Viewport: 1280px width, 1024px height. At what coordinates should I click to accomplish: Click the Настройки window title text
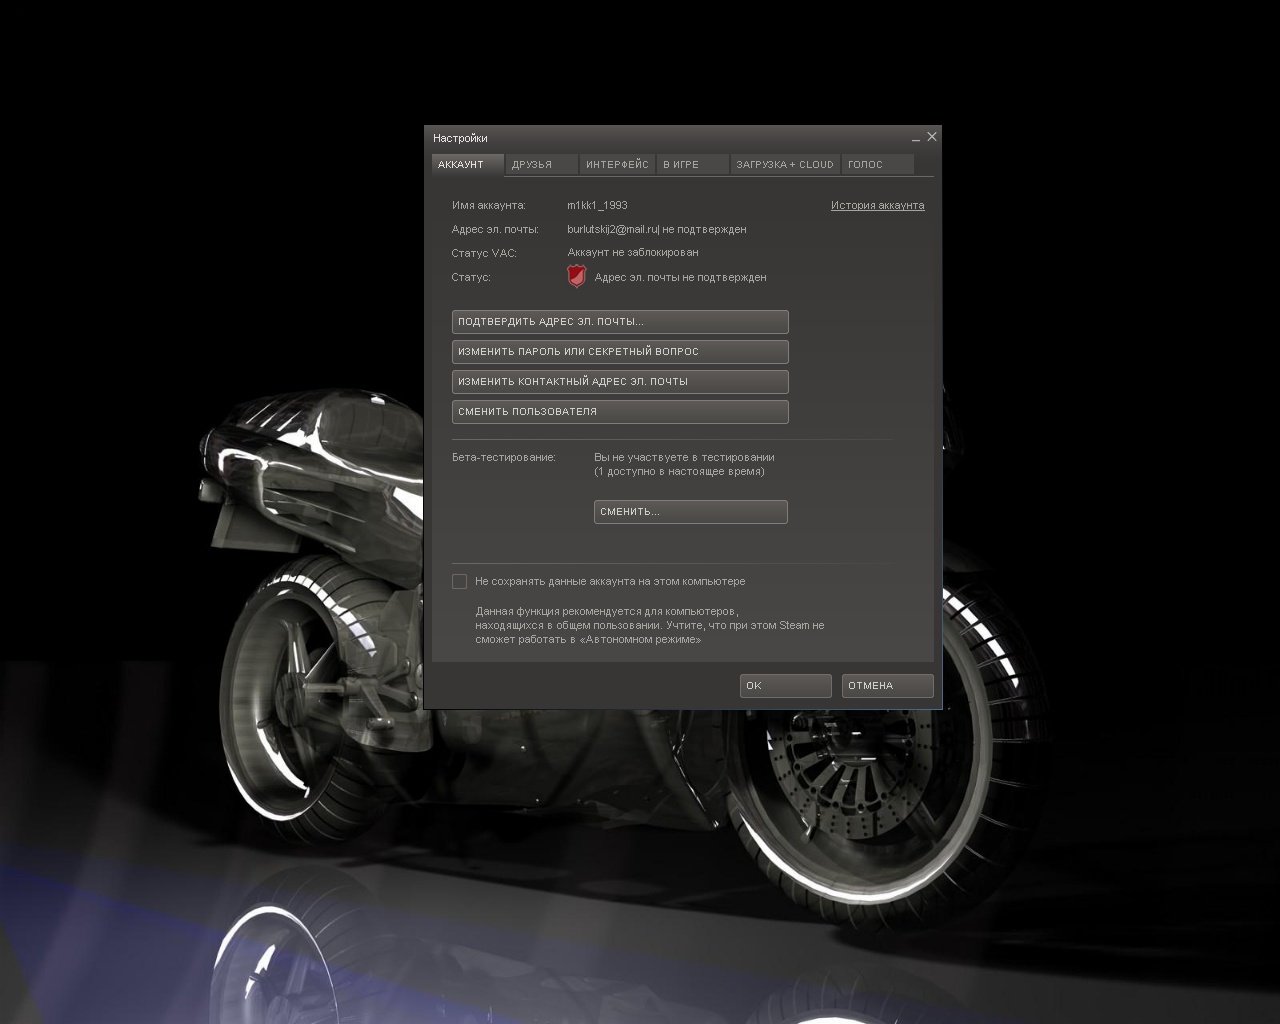click(460, 138)
